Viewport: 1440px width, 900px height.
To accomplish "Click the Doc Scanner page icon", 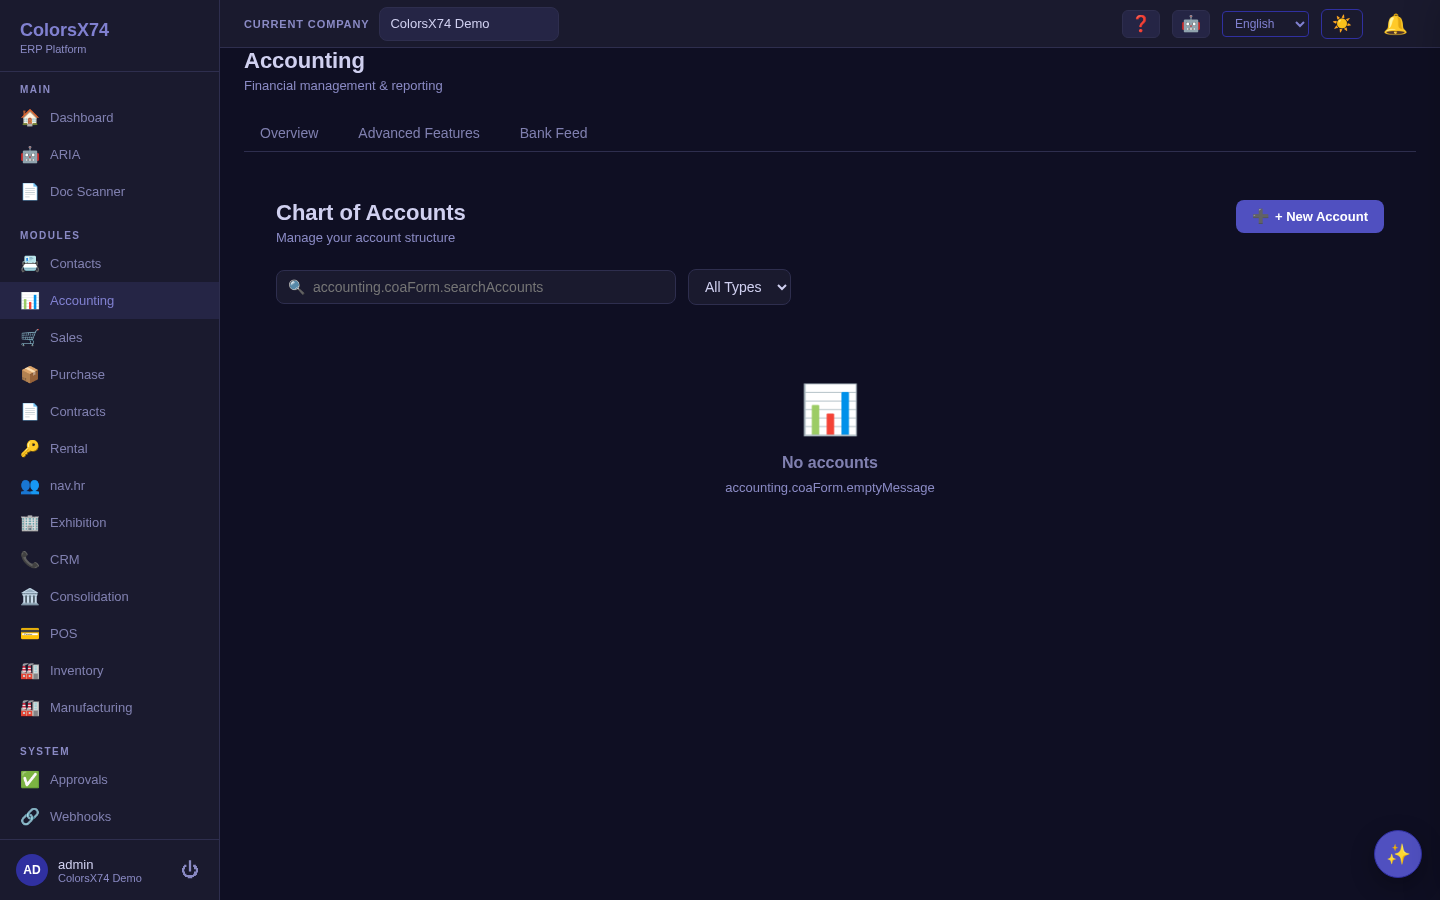I will point(30,192).
